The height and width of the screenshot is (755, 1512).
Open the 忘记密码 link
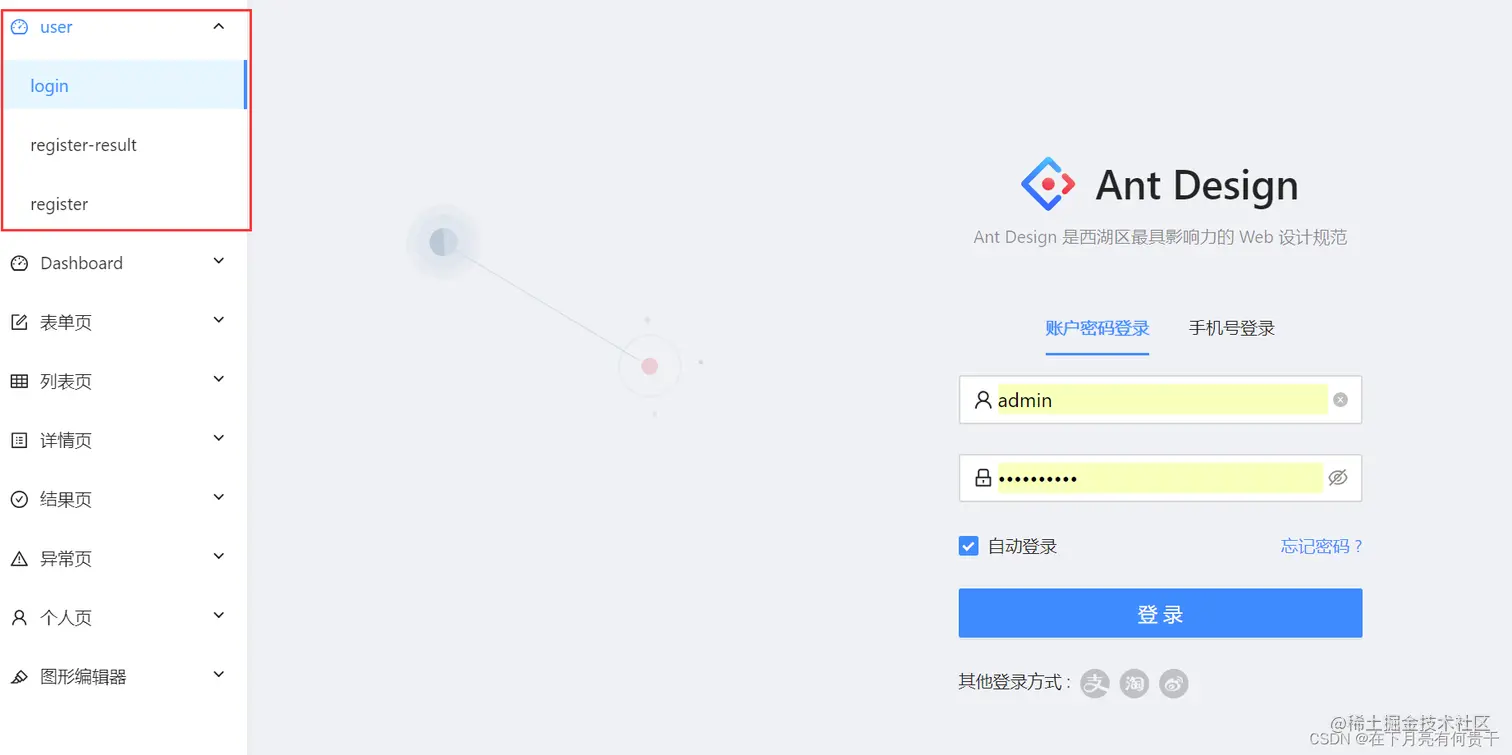[1320, 546]
